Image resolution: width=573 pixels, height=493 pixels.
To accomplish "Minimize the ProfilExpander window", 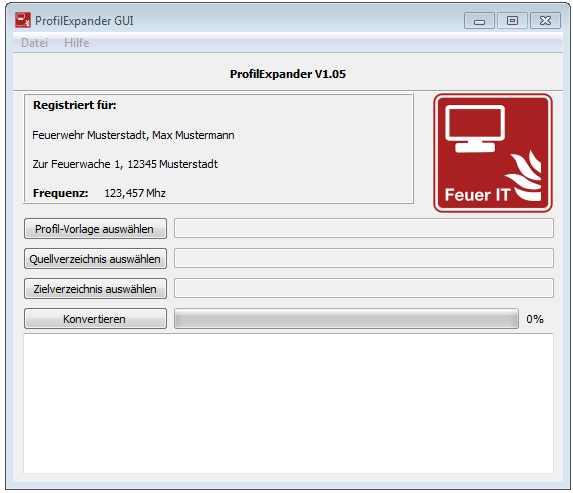I will (x=479, y=20).
